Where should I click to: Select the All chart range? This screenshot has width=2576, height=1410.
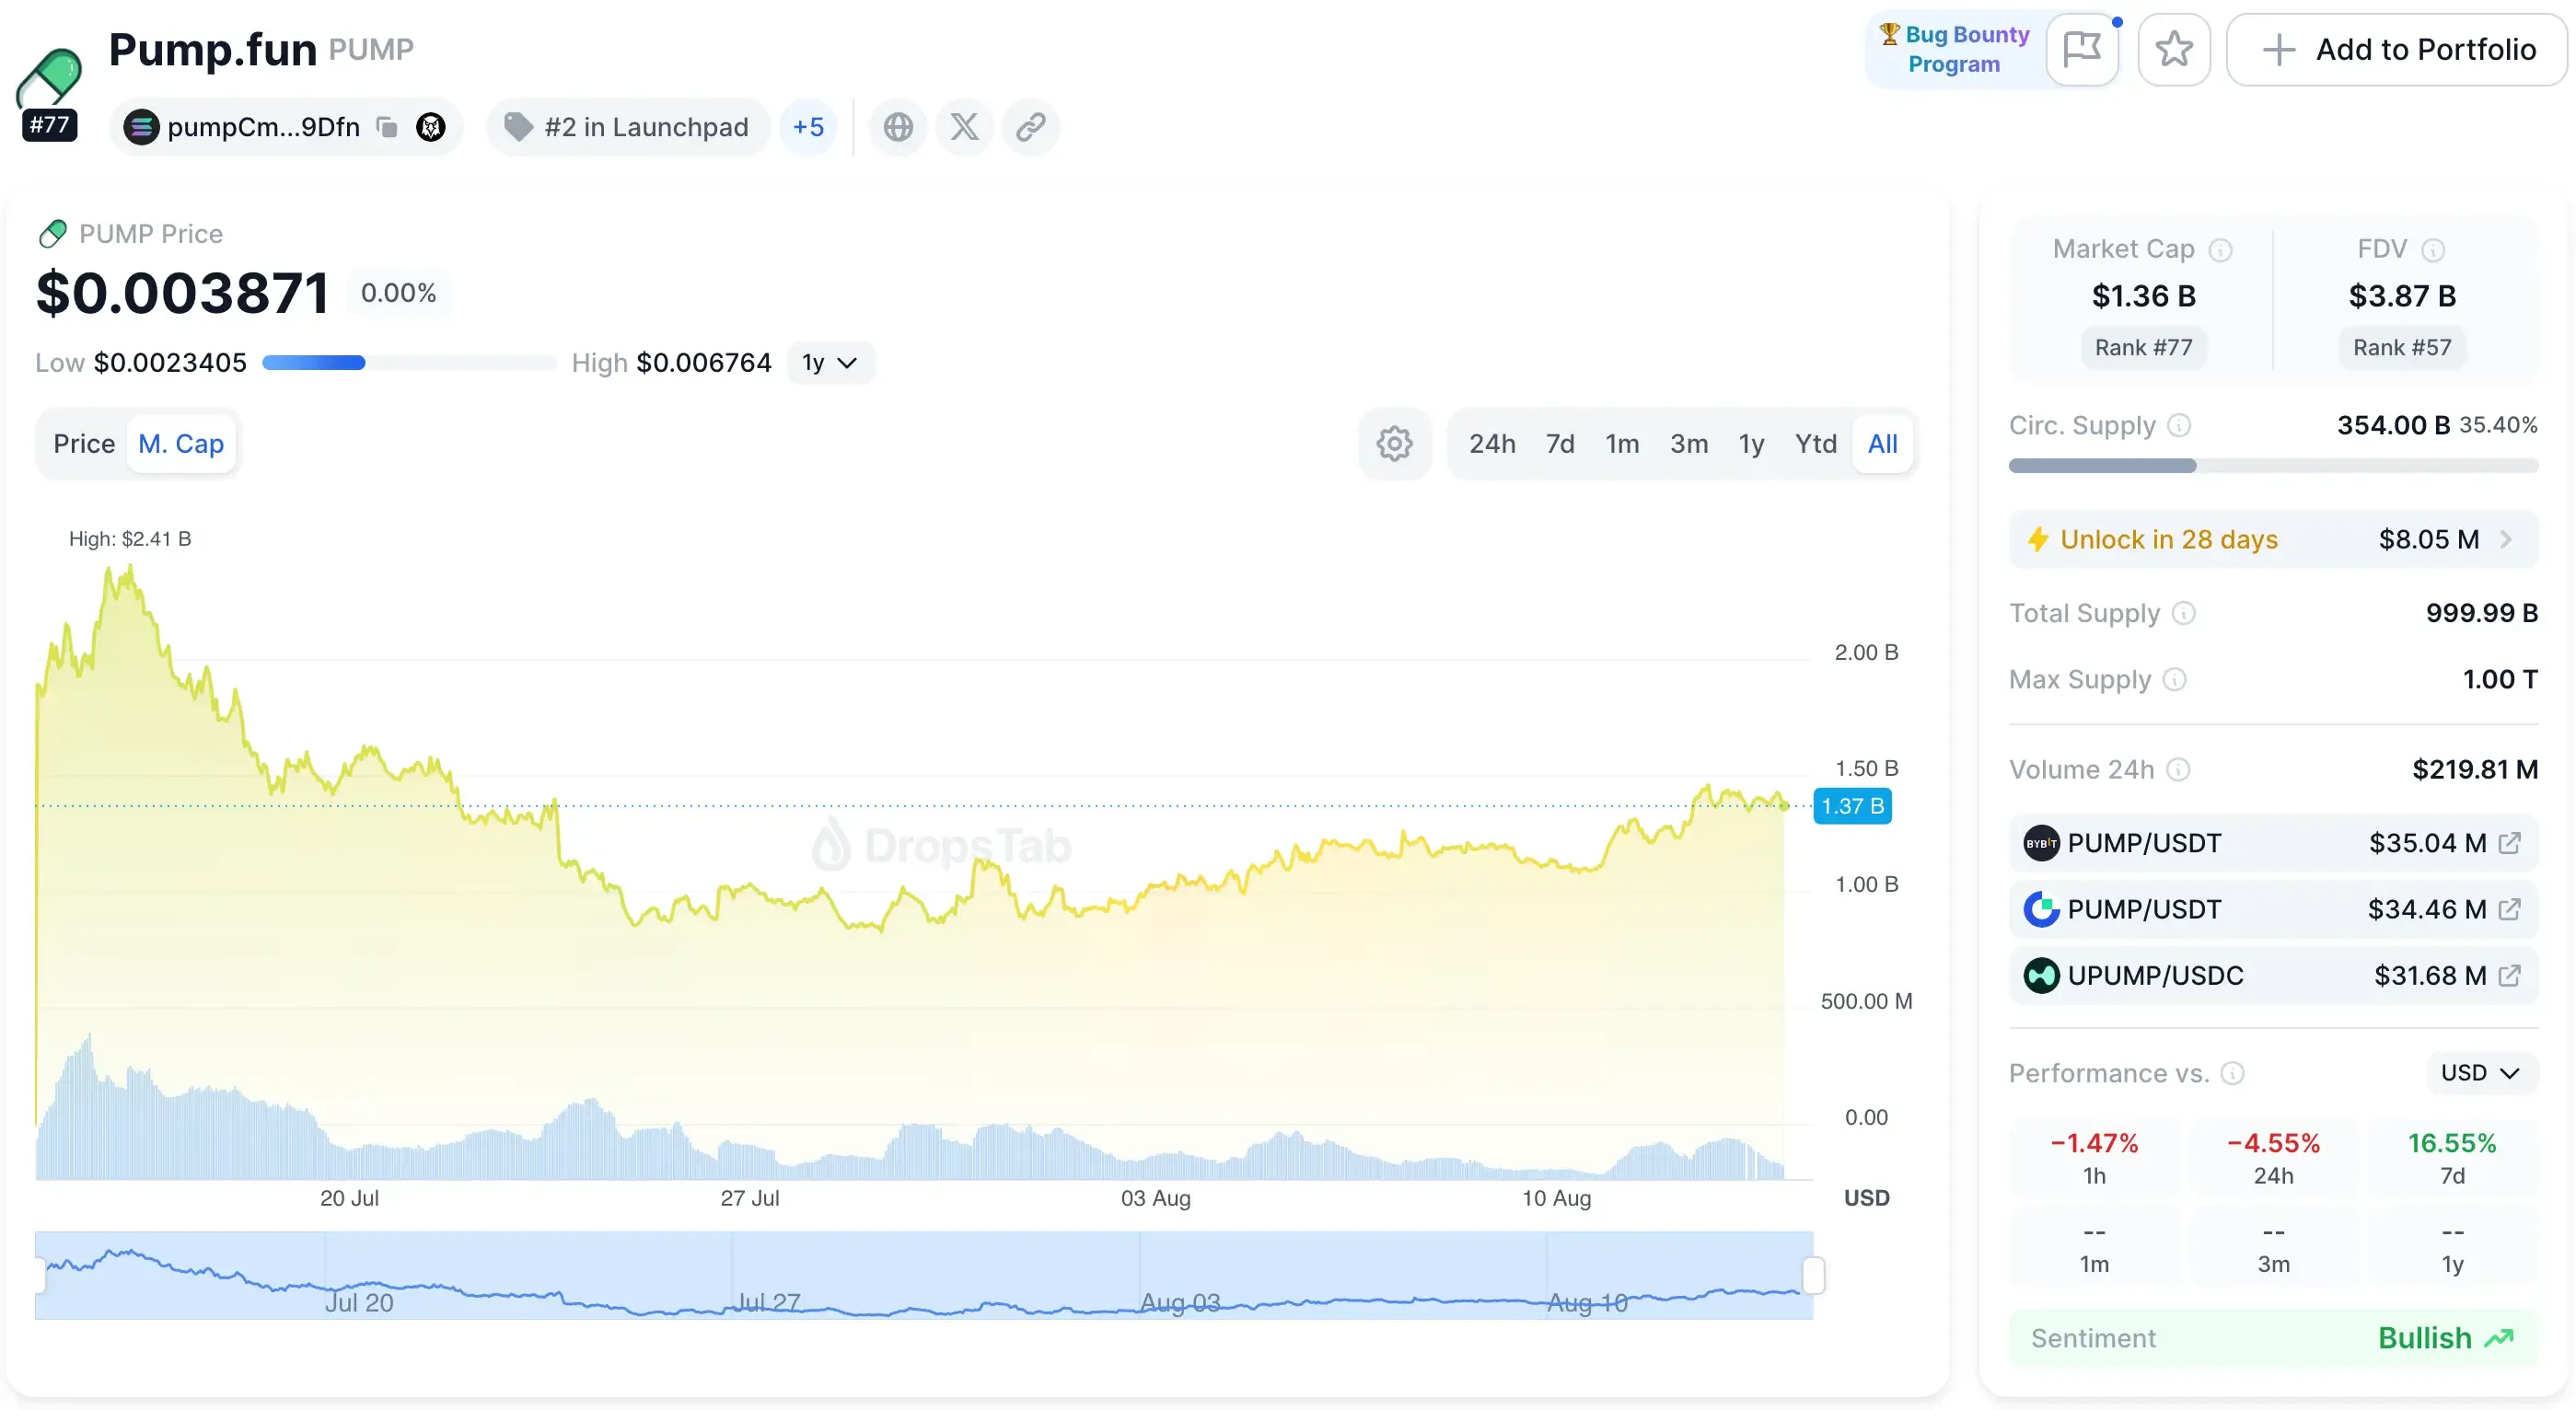pos(1882,443)
